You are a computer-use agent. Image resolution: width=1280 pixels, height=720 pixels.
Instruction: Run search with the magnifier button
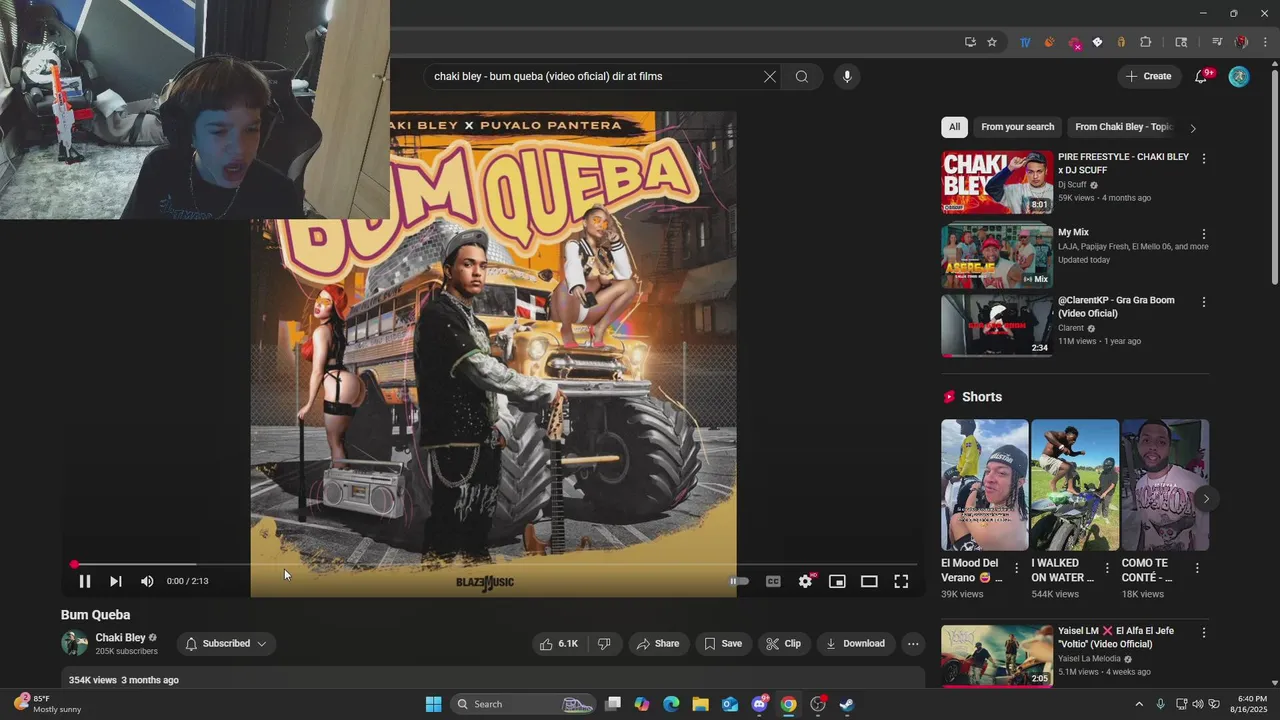[x=802, y=76]
